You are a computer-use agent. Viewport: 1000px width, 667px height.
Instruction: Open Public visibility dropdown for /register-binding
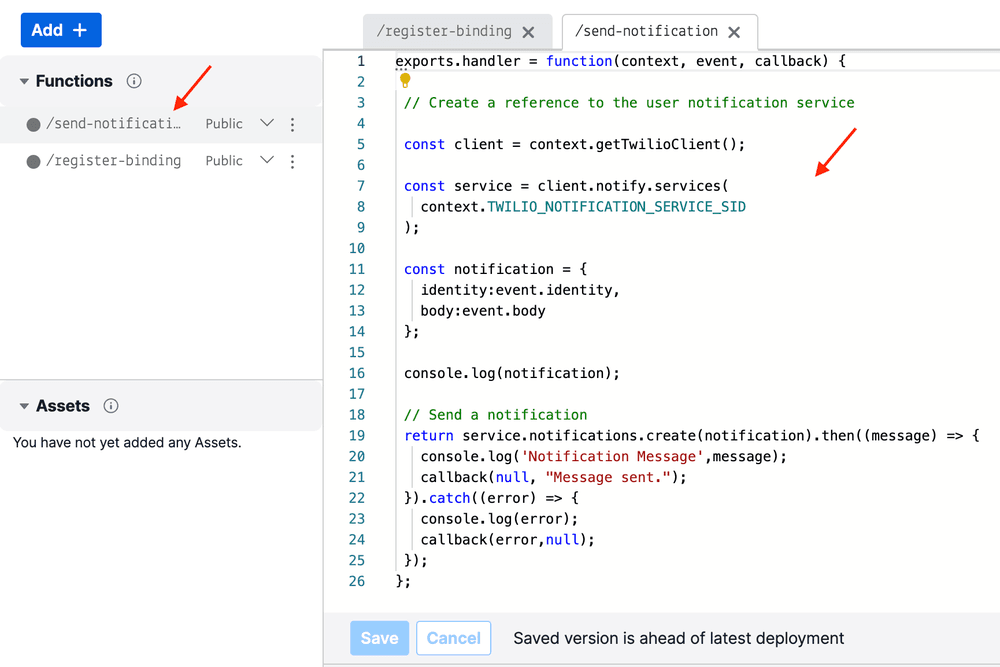[266, 160]
